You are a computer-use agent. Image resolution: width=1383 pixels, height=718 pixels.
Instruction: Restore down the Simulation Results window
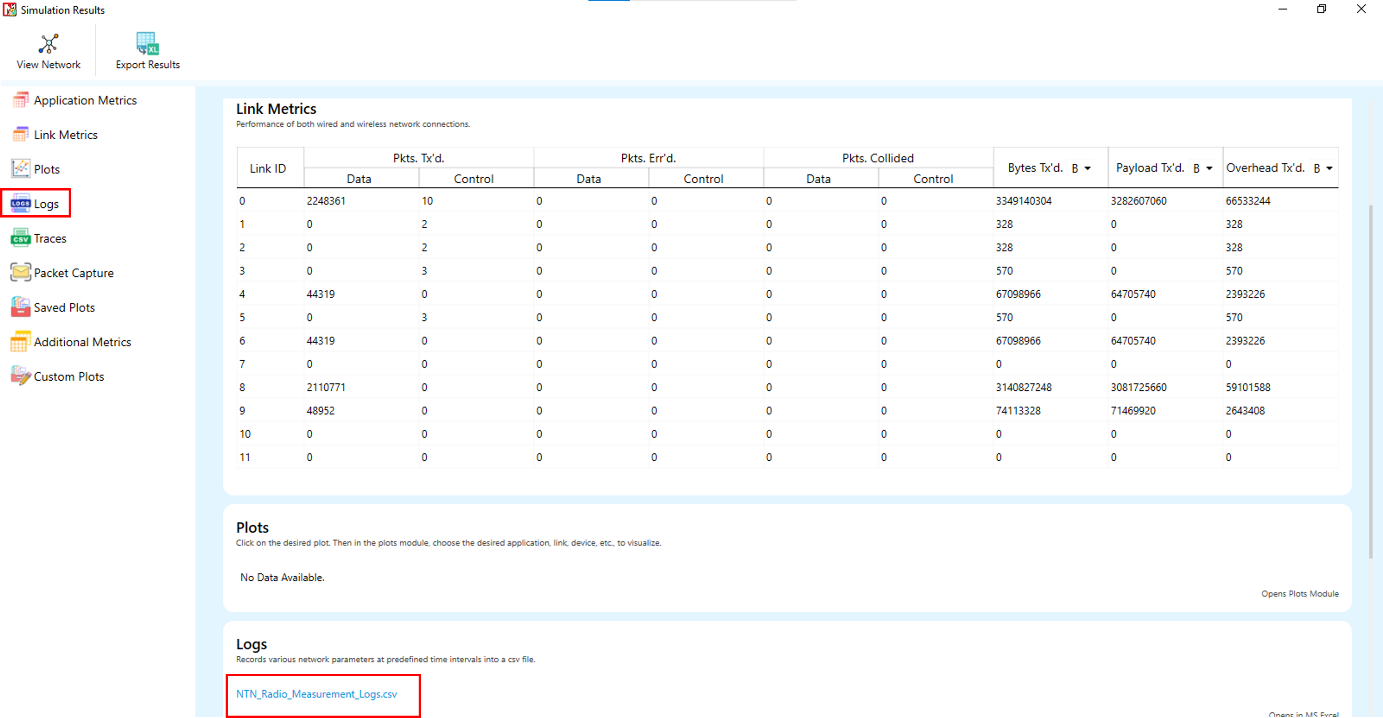[x=1321, y=9]
